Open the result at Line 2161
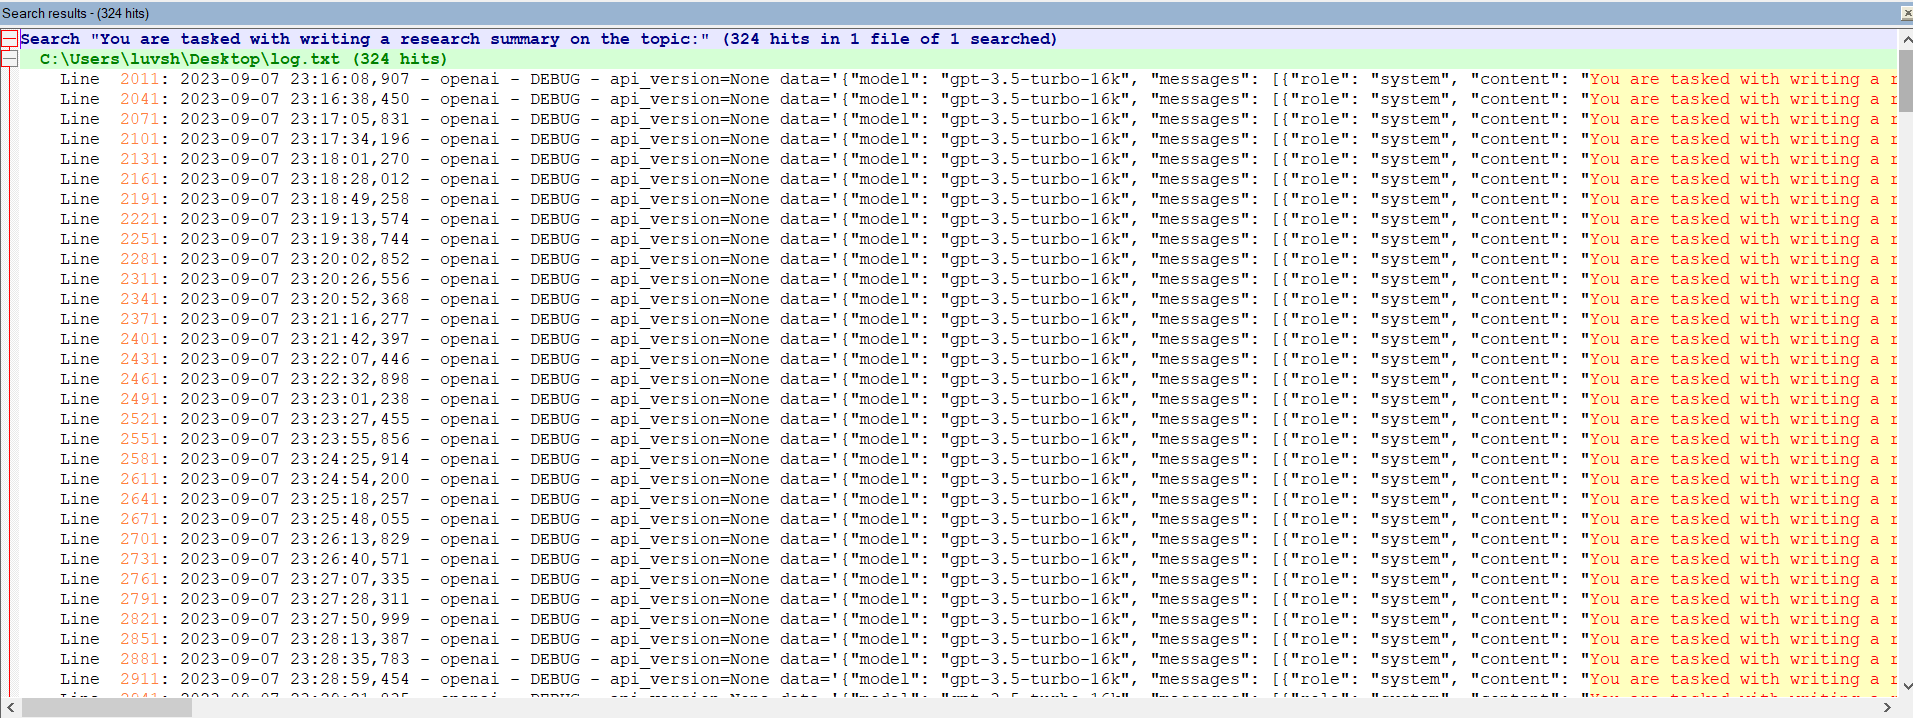The width and height of the screenshot is (1913, 718). coord(958,179)
